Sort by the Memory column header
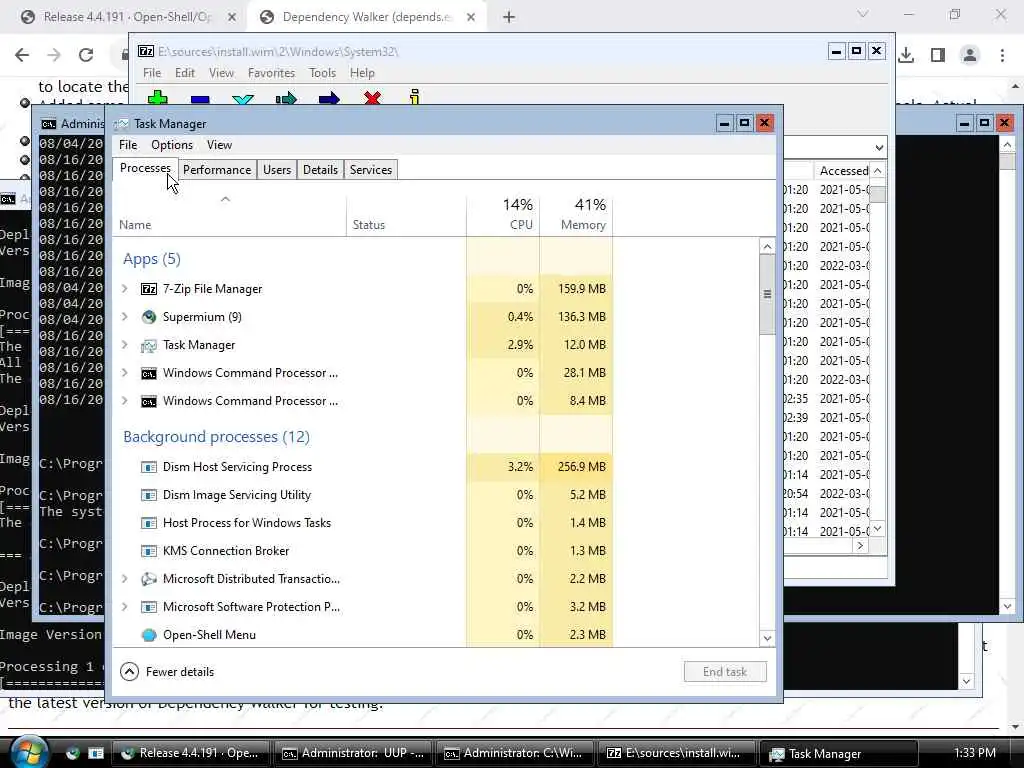 pyautogui.click(x=576, y=214)
